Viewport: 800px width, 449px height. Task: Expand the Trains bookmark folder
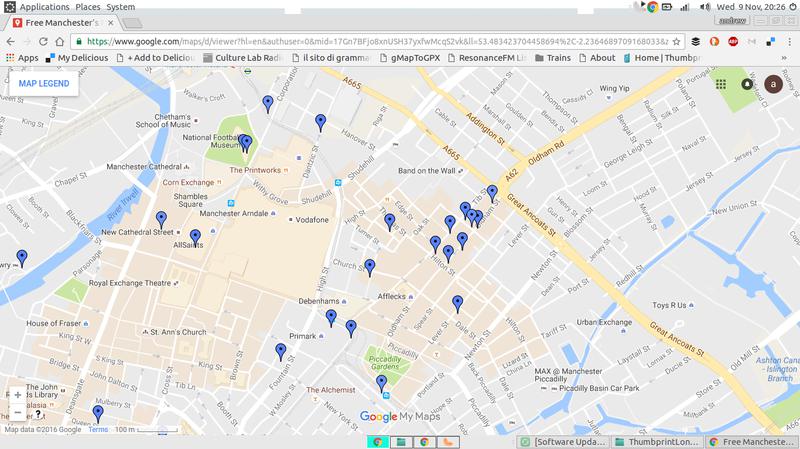pos(553,58)
